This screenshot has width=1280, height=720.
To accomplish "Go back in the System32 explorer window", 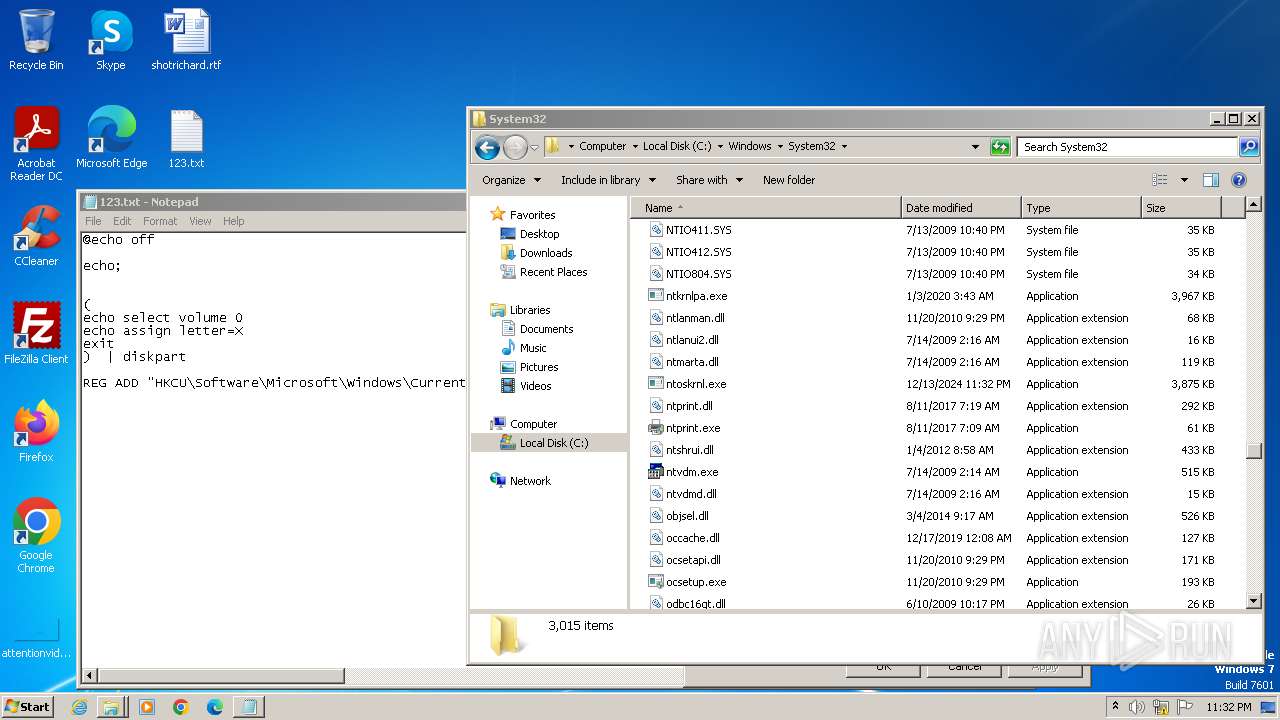I will coord(487,147).
